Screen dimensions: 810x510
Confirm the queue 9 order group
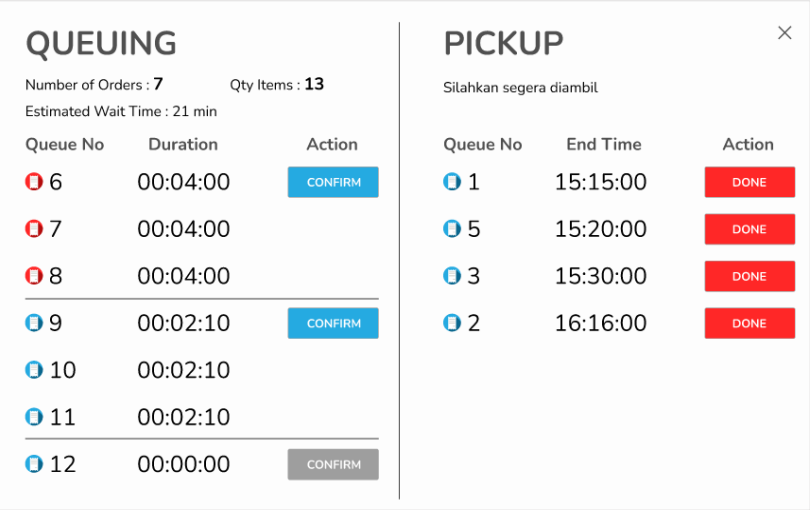pyautogui.click(x=333, y=323)
